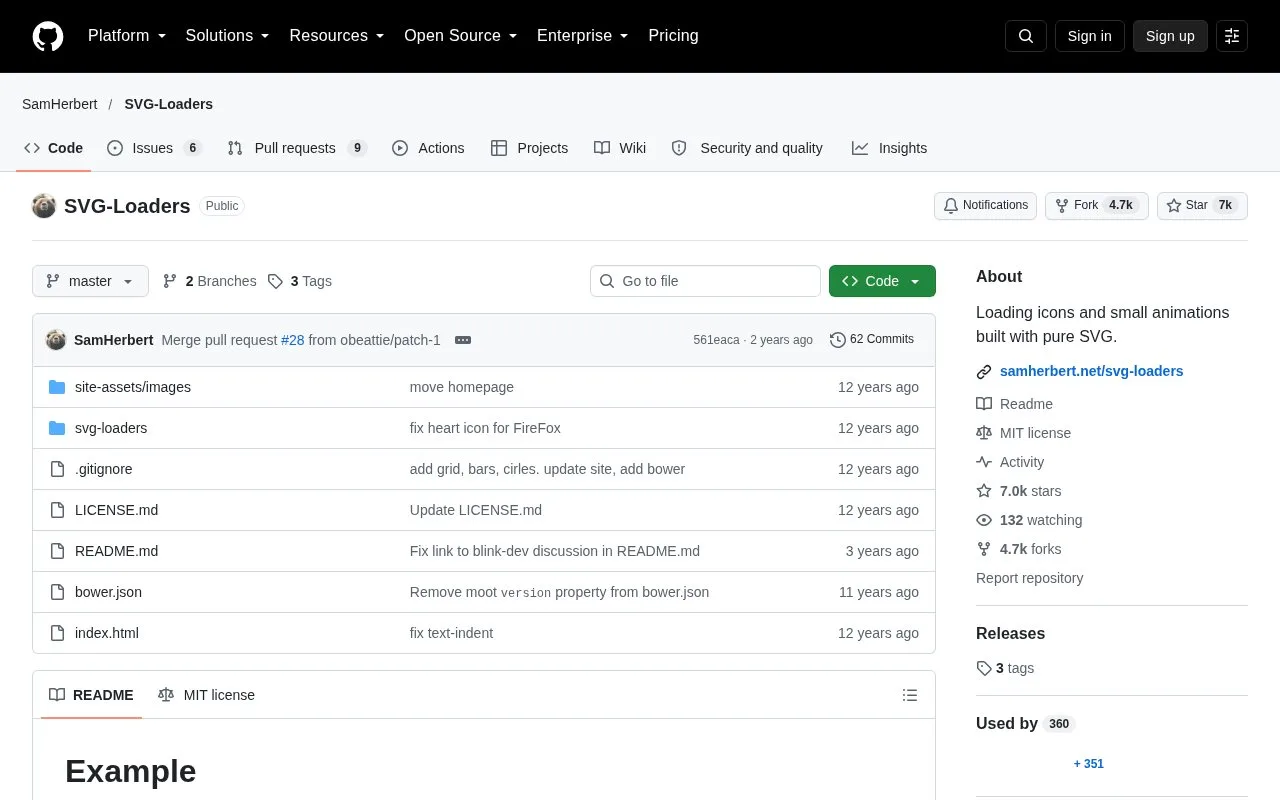This screenshot has height=800, width=1280.
Task: Click the Report repository link
Action: pos(1029,578)
